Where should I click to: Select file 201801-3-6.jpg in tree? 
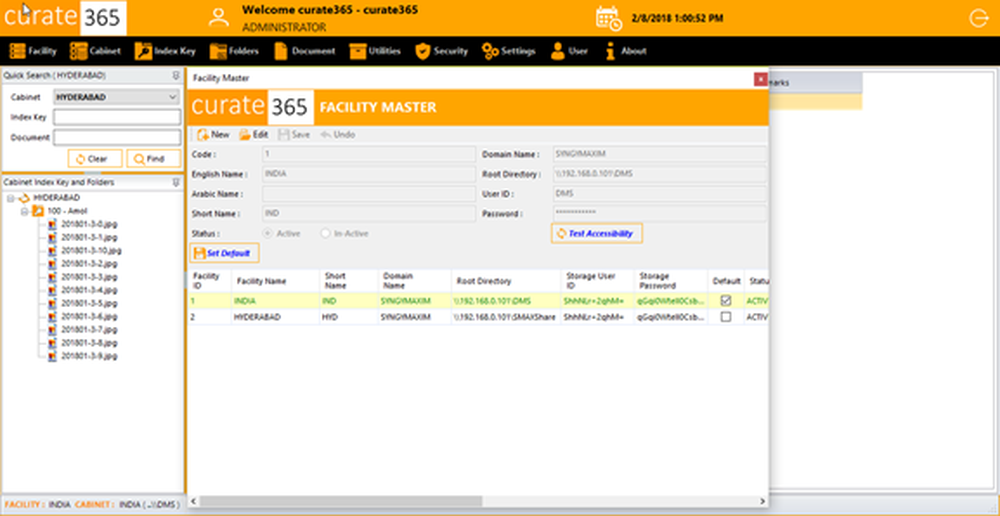pos(89,316)
